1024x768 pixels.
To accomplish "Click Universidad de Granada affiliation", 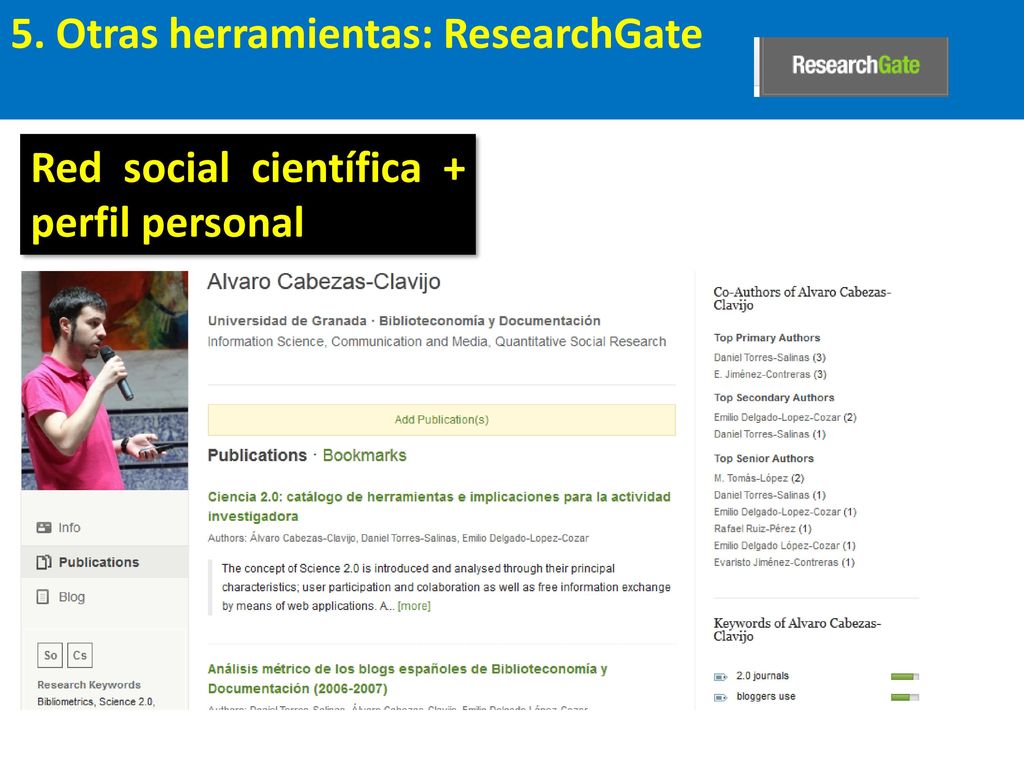I will tap(287, 321).
